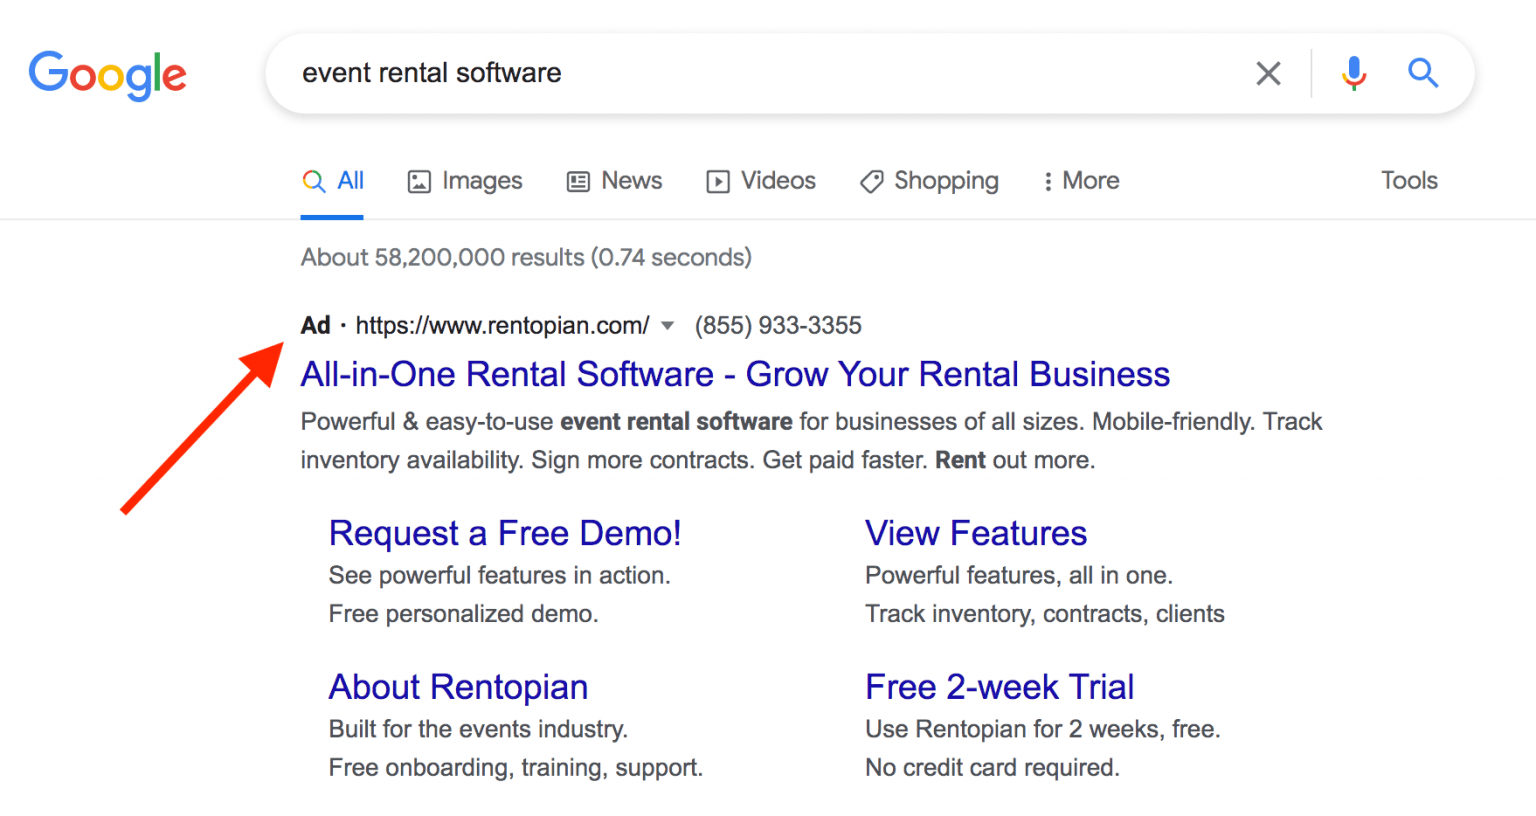1536x816 pixels.
Task: Click the results count text 'About 58,200,000 results'
Action: pos(442,257)
